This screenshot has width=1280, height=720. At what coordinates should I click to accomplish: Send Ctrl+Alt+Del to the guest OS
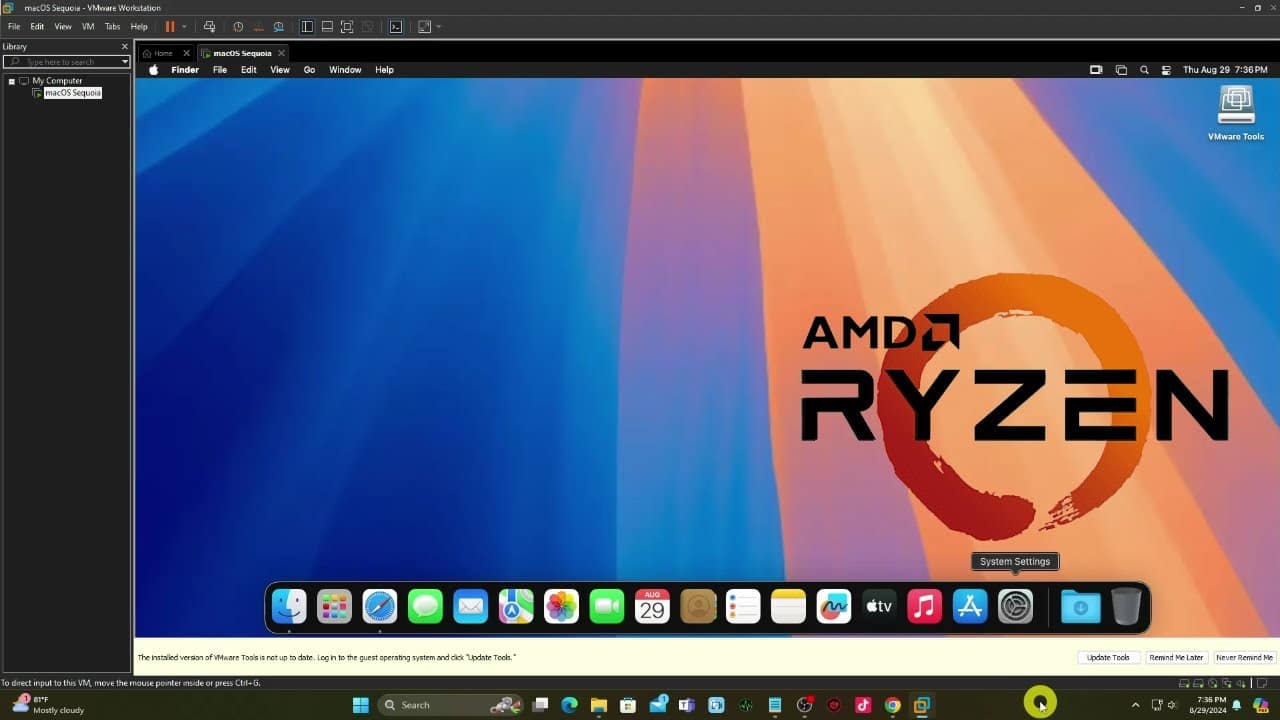209,27
